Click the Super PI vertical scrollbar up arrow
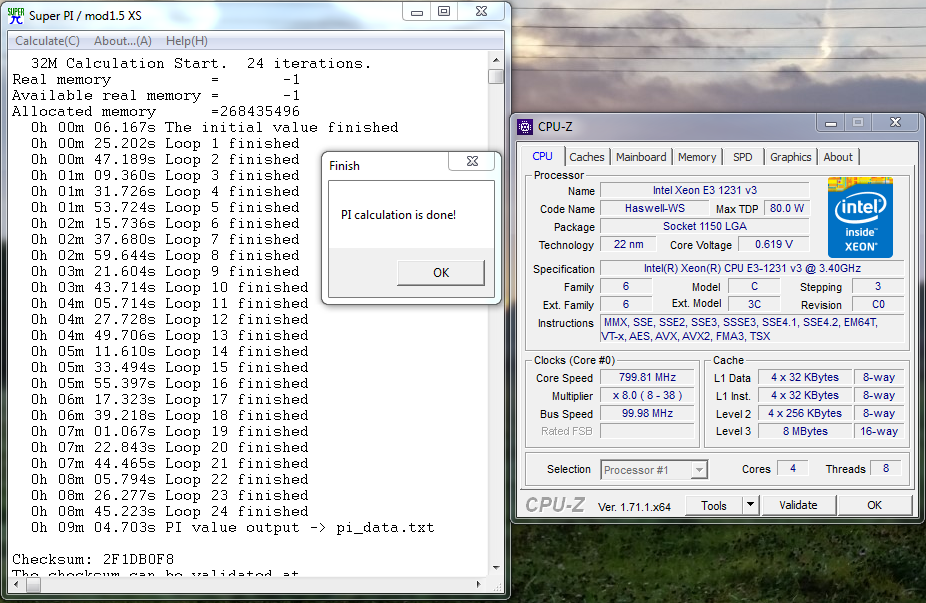 tap(496, 60)
